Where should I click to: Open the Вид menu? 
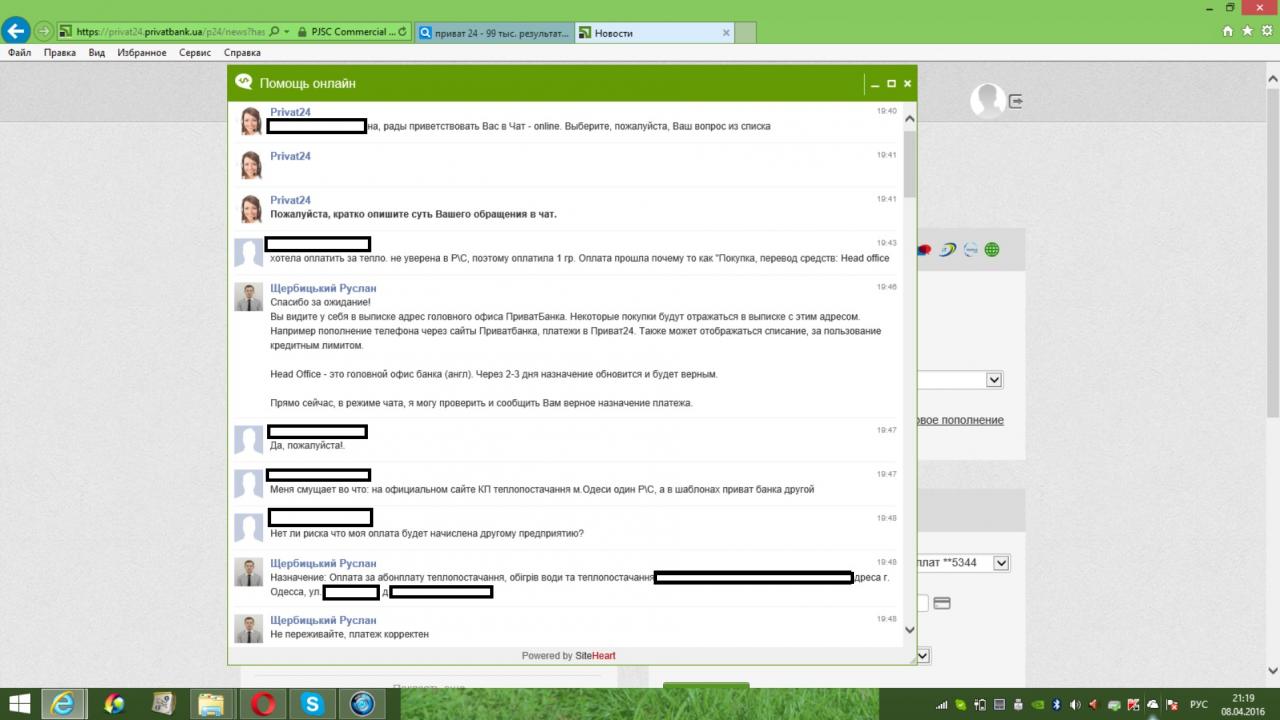(97, 53)
